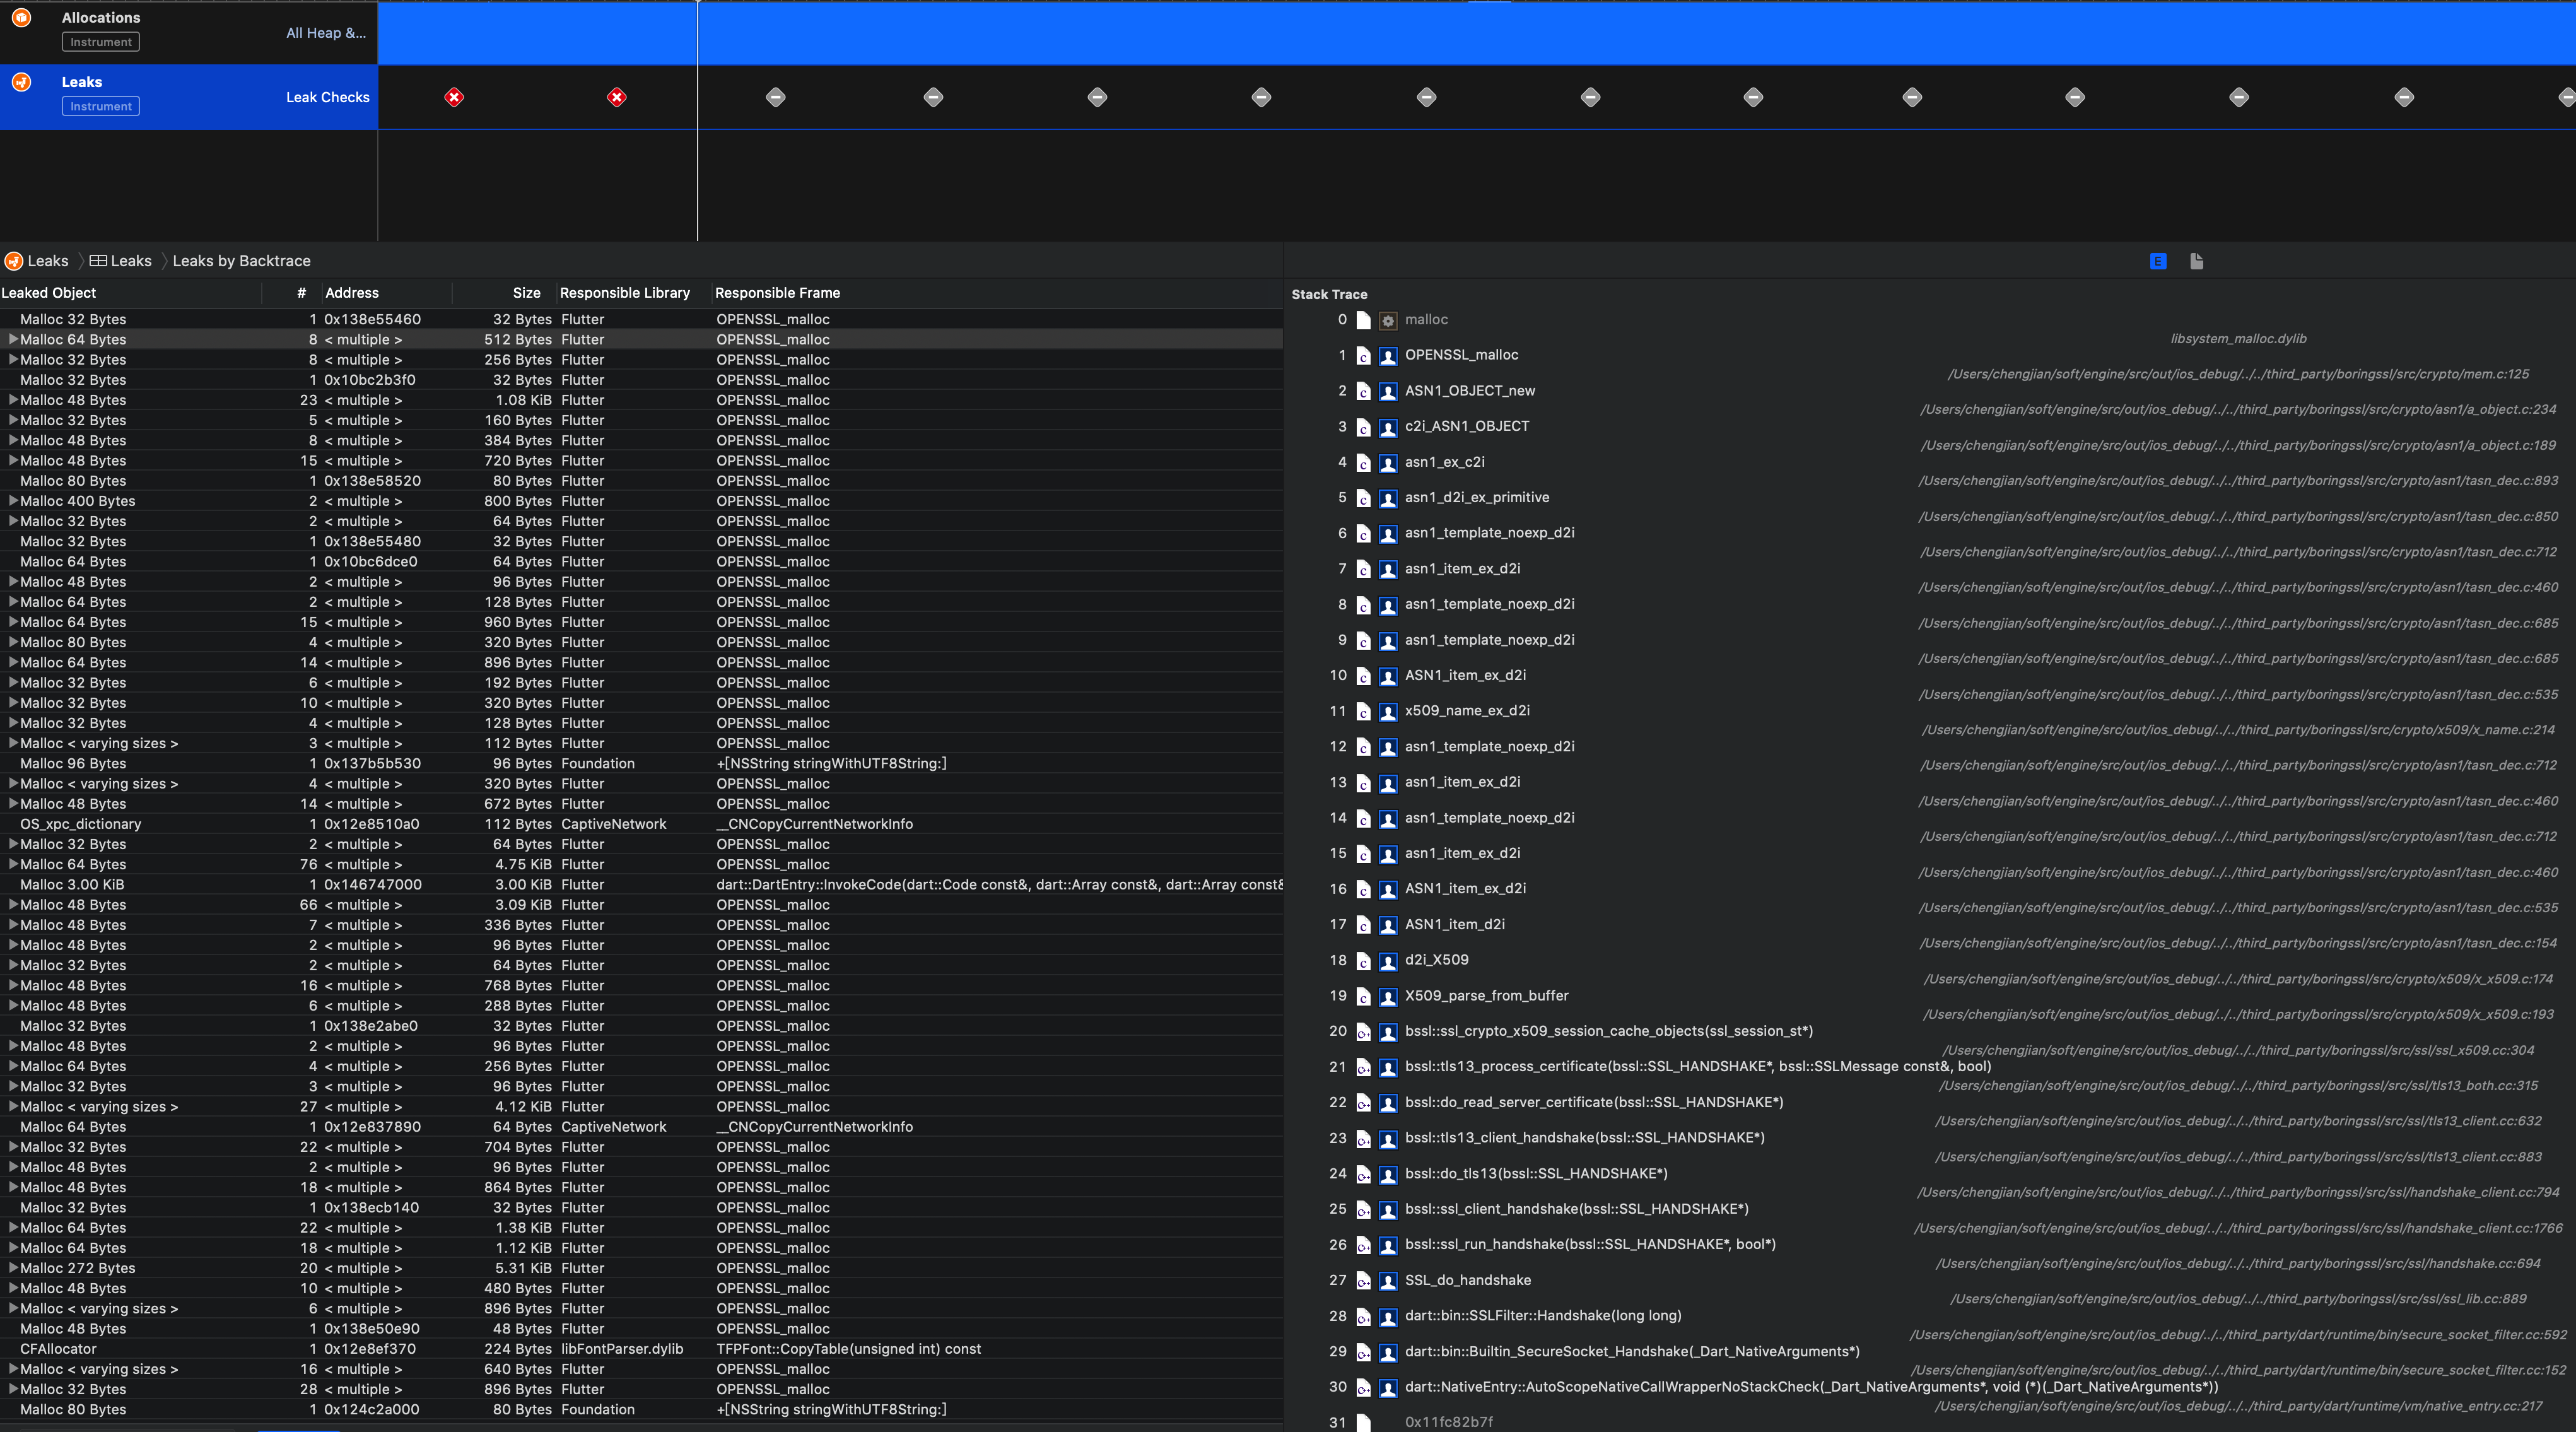Select the 0x11fc82b7f address frame
The image size is (2576, 1432).
tap(1448, 1422)
